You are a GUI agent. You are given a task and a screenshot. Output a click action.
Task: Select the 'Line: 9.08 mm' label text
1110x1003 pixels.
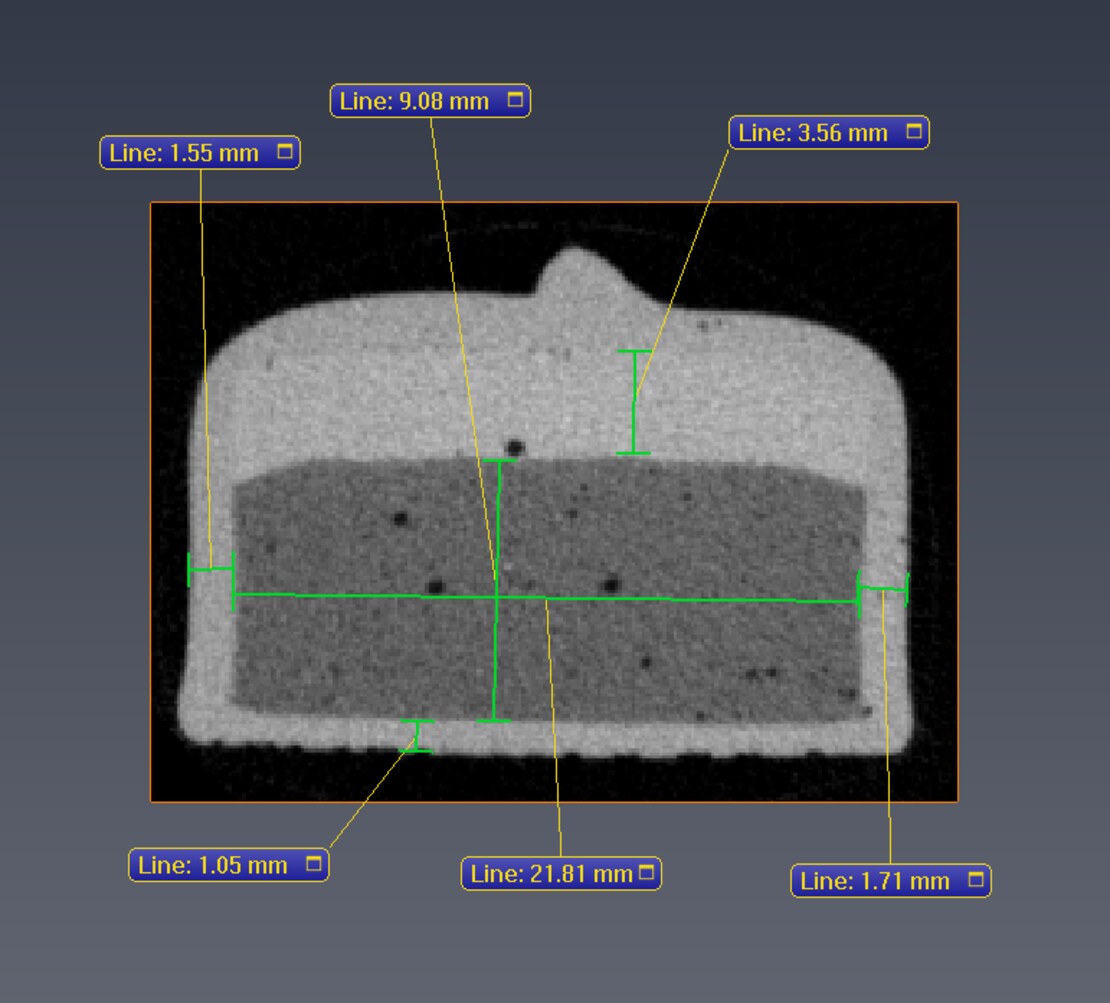[x=415, y=101]
